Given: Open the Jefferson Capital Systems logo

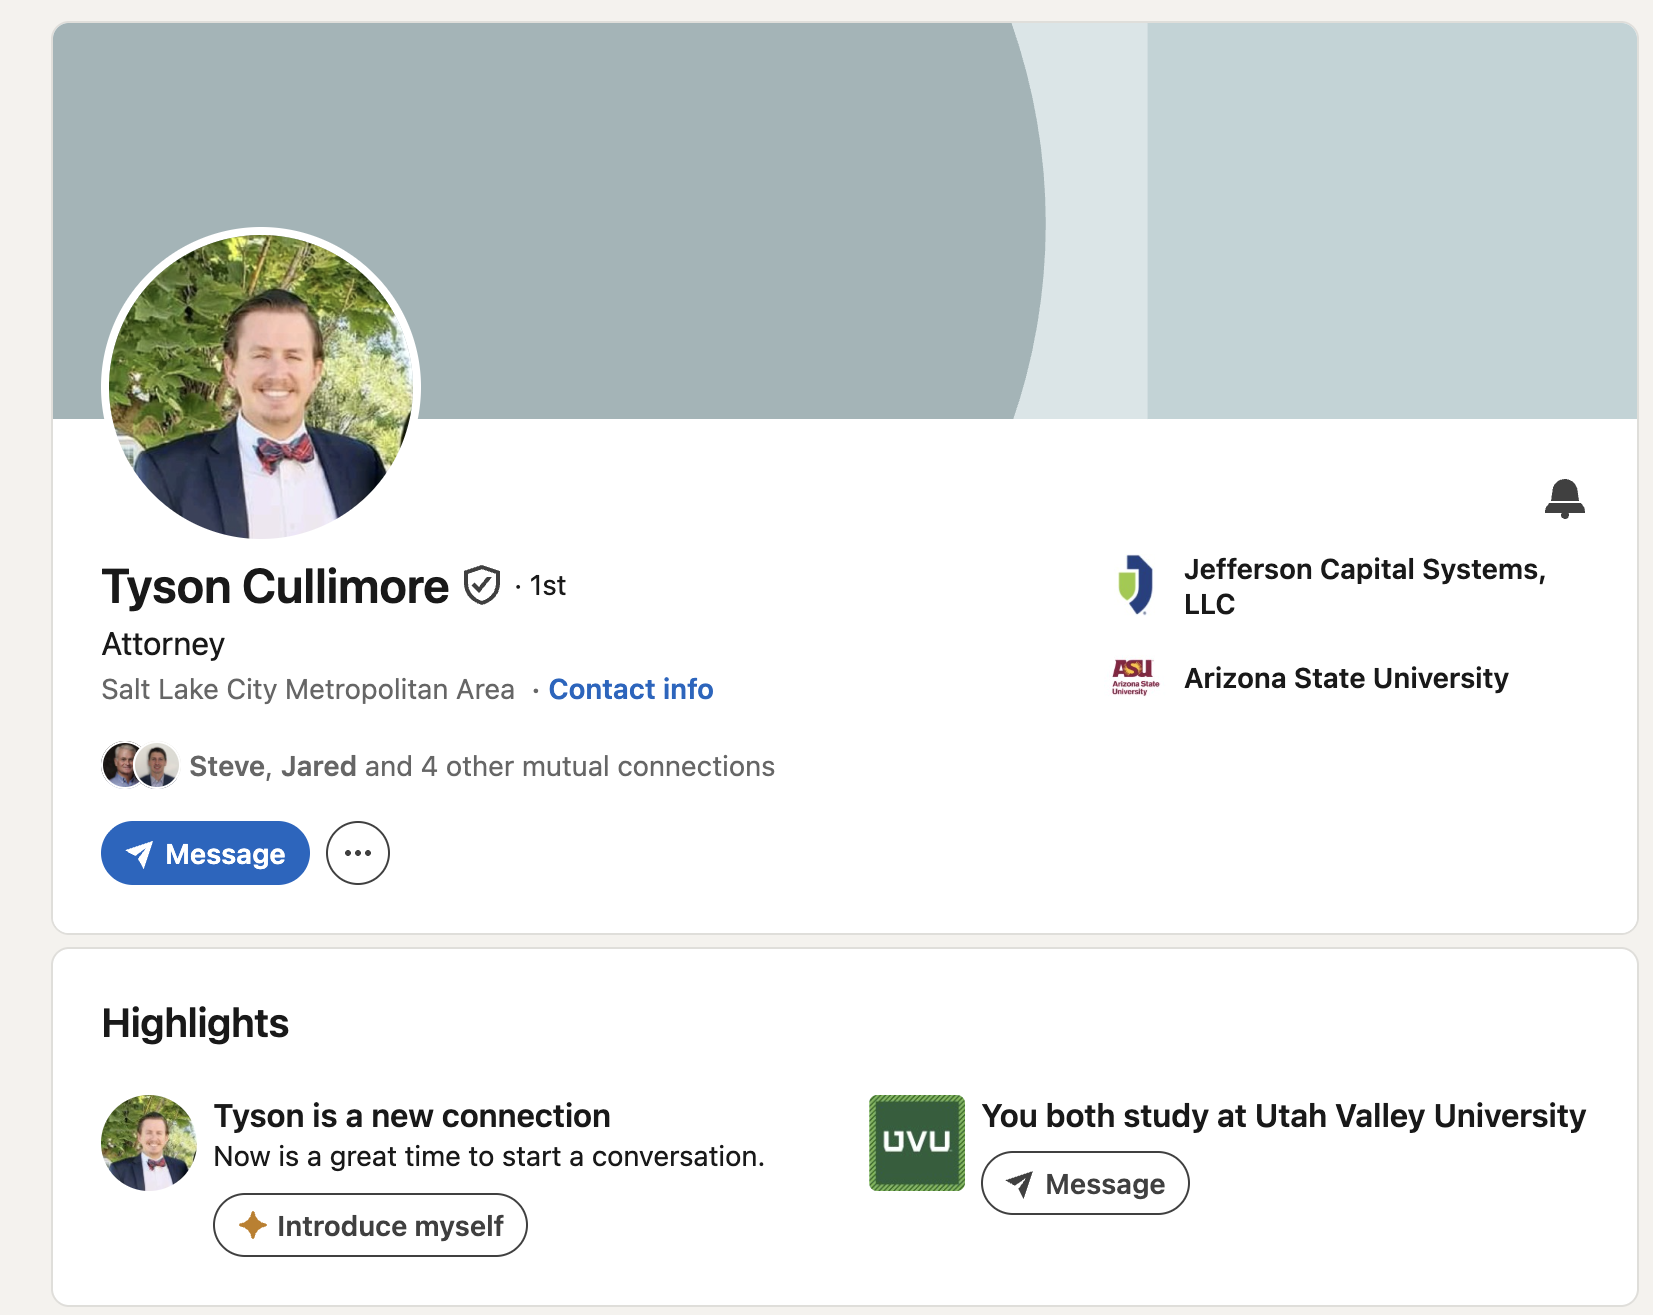Looking at the screenshot, I should tap(1135, 585).
